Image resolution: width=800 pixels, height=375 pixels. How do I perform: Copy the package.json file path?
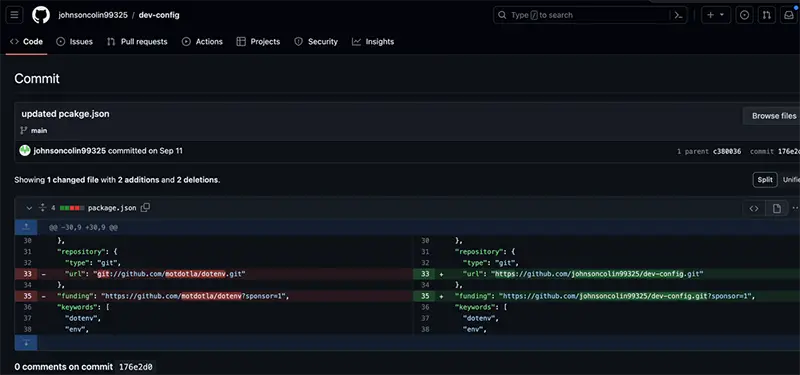(x=145, y=208)
